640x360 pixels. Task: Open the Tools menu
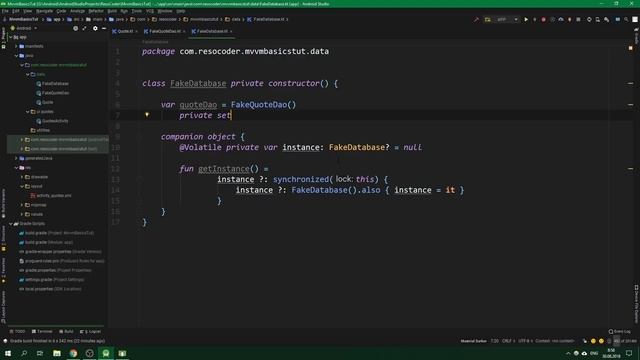click(x=137, y=11)
